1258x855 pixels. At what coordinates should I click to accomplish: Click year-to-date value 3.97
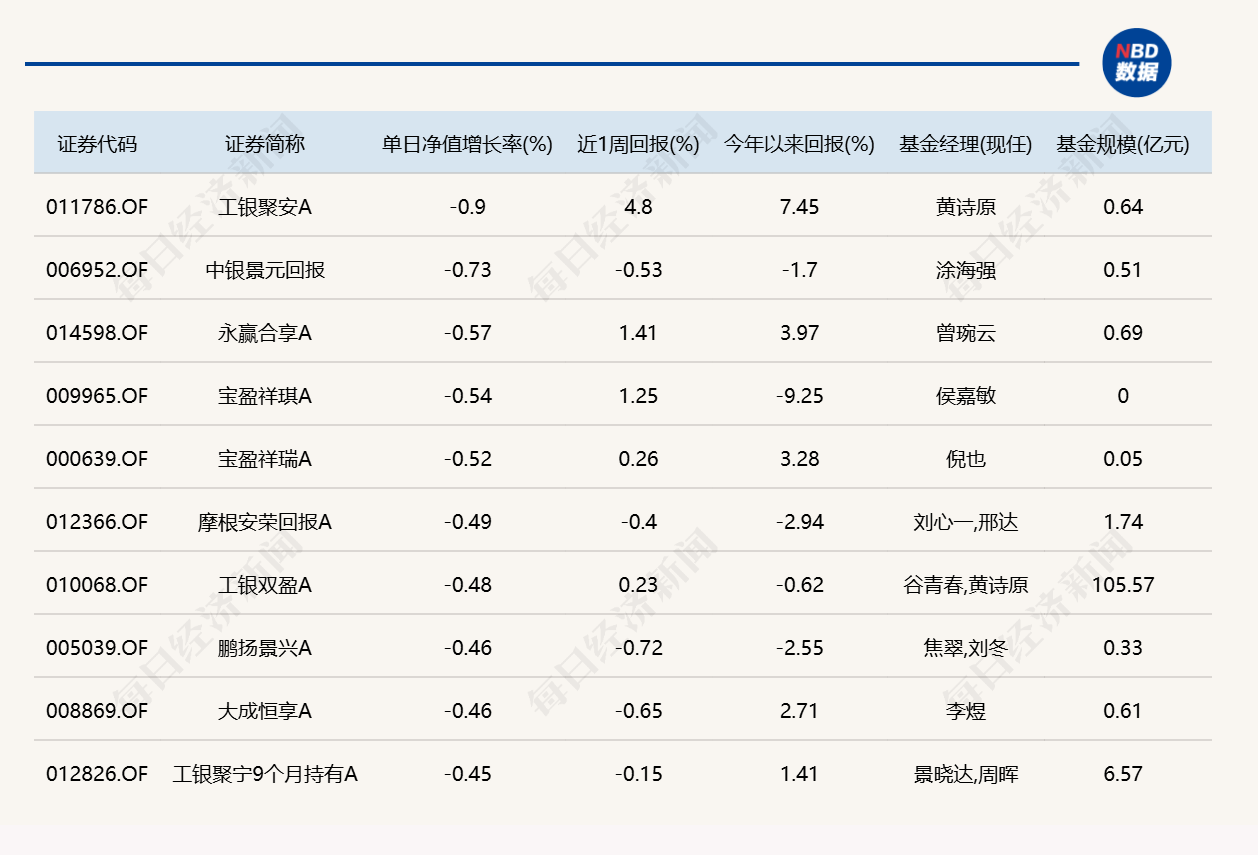(799, 333)
